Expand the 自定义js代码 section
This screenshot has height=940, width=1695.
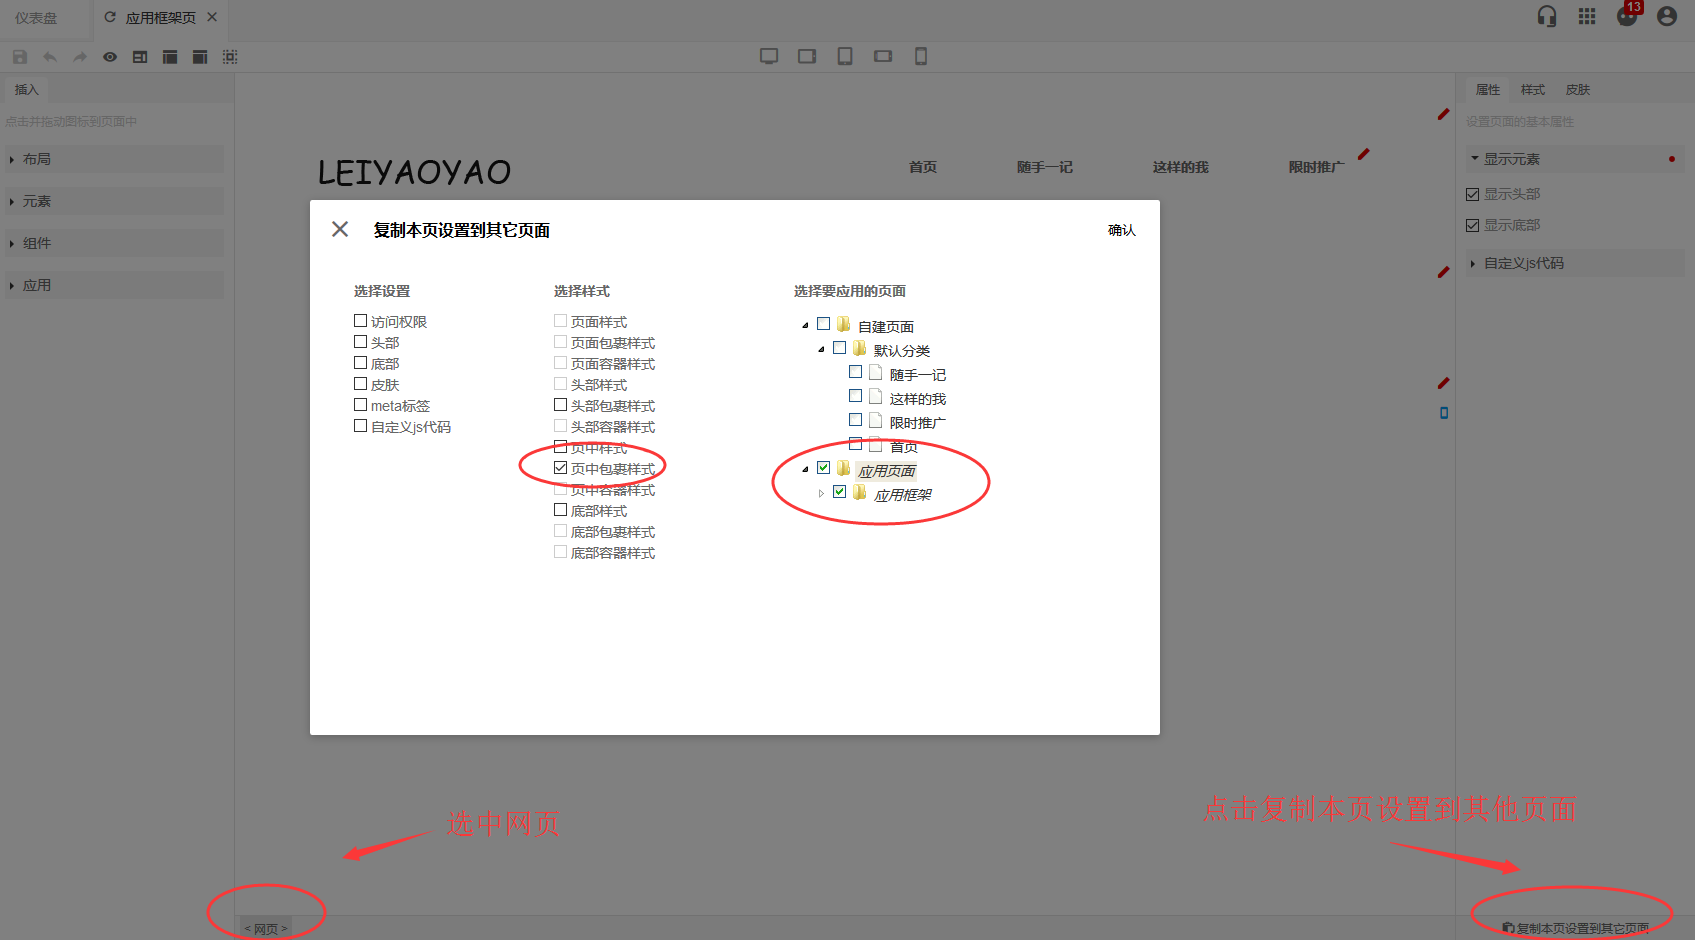click(x=1523, y=263)
